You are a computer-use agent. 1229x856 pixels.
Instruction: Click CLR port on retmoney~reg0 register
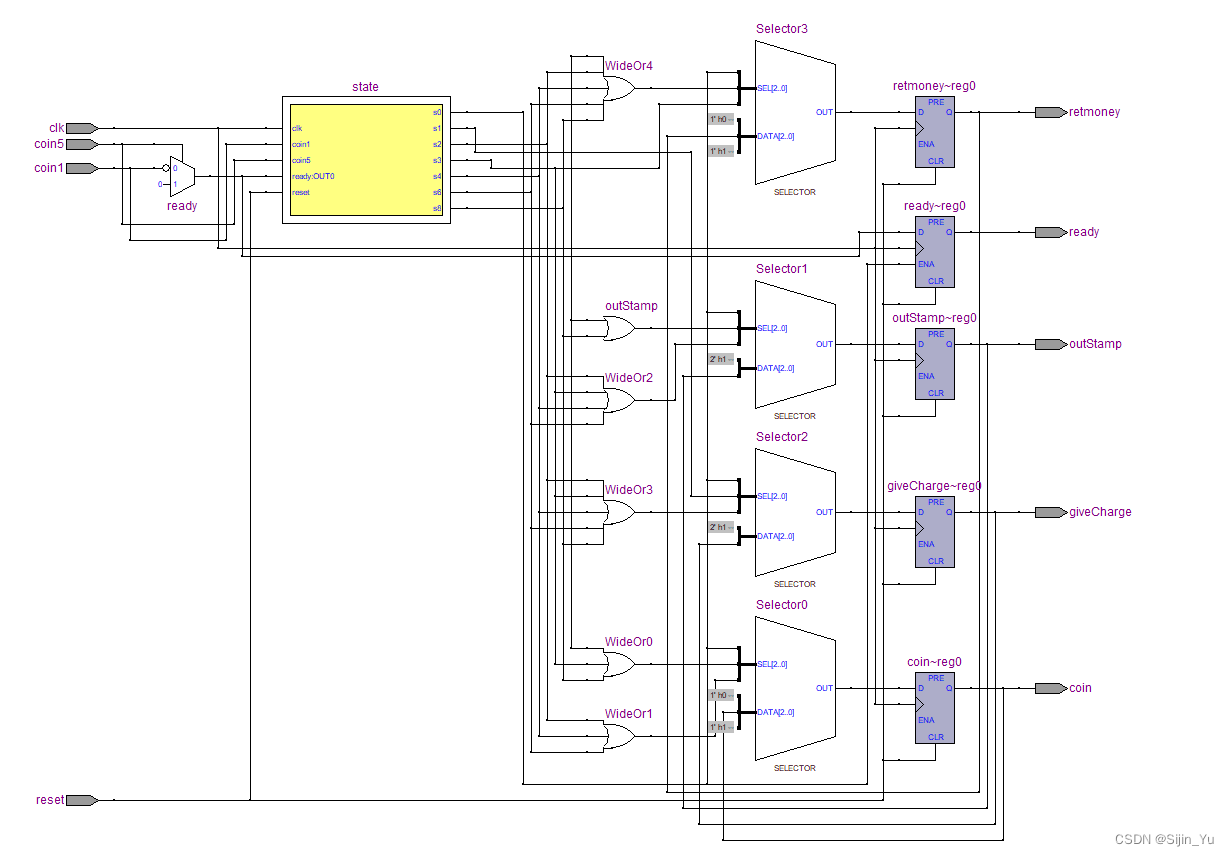coord(936,161)
